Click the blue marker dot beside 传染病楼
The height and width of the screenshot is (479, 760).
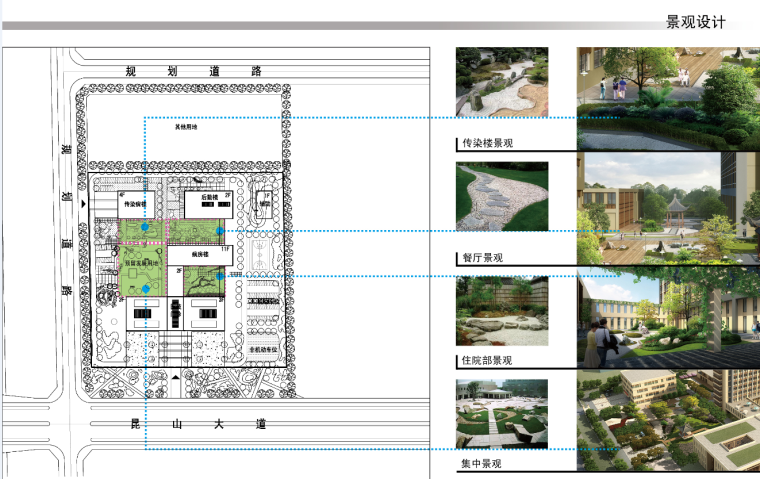[x=146, y=229]
